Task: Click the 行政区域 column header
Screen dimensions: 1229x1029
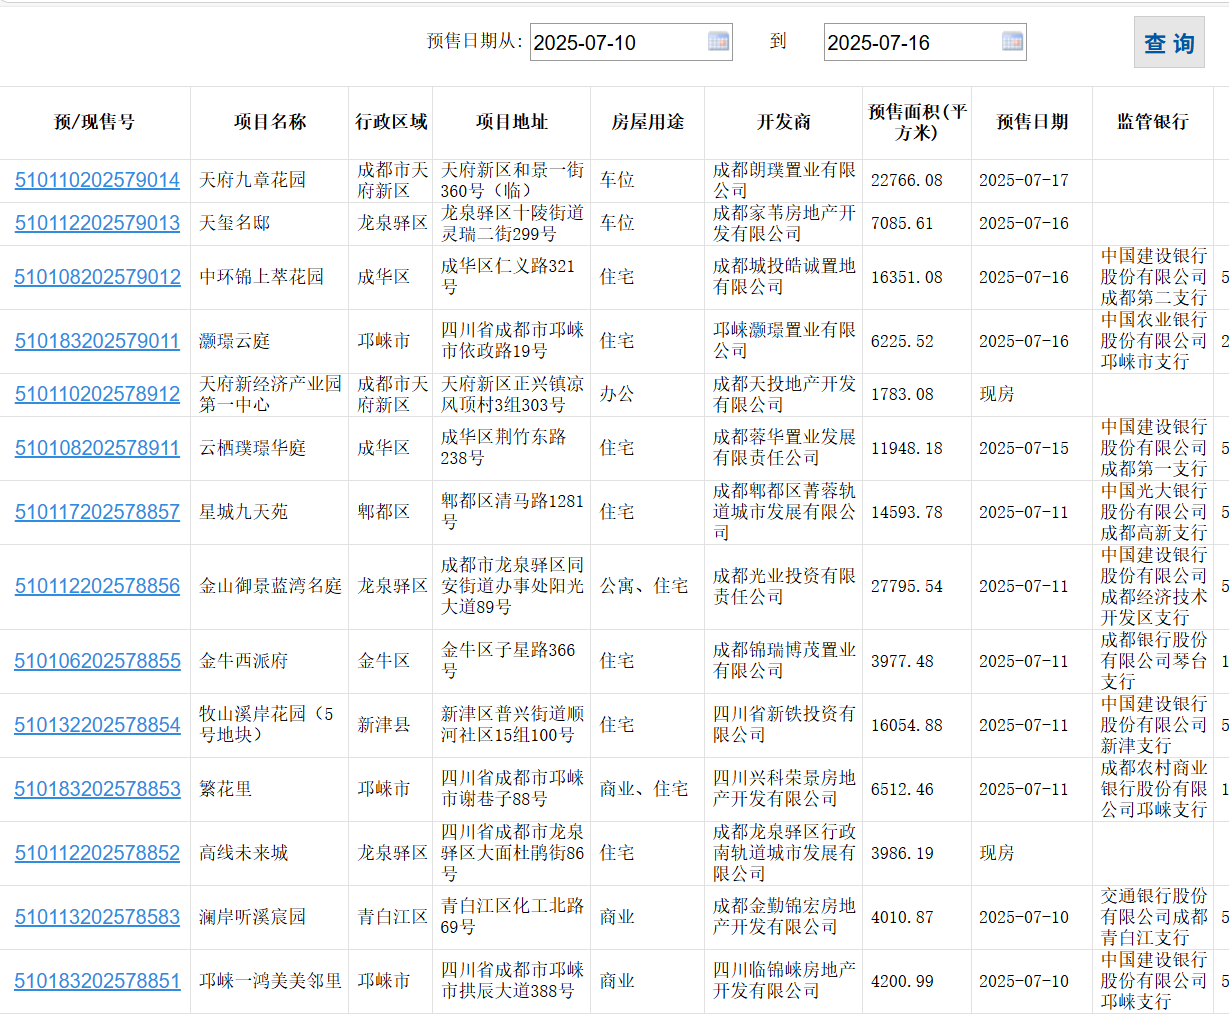Action: tap(391, 122)
